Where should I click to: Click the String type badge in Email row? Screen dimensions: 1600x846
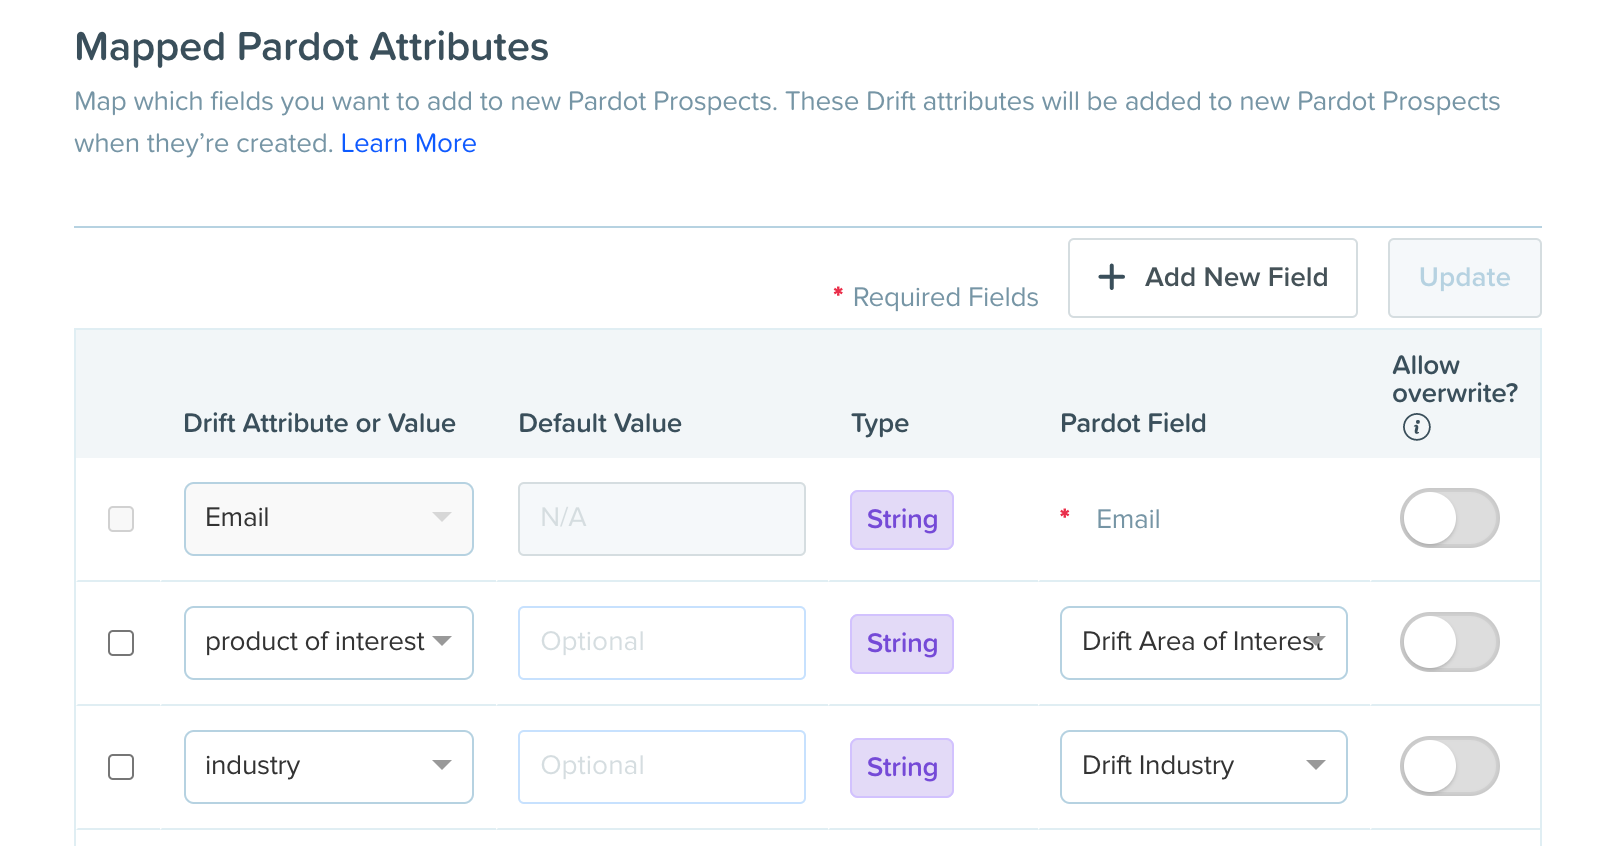click(x=902, y=520)
